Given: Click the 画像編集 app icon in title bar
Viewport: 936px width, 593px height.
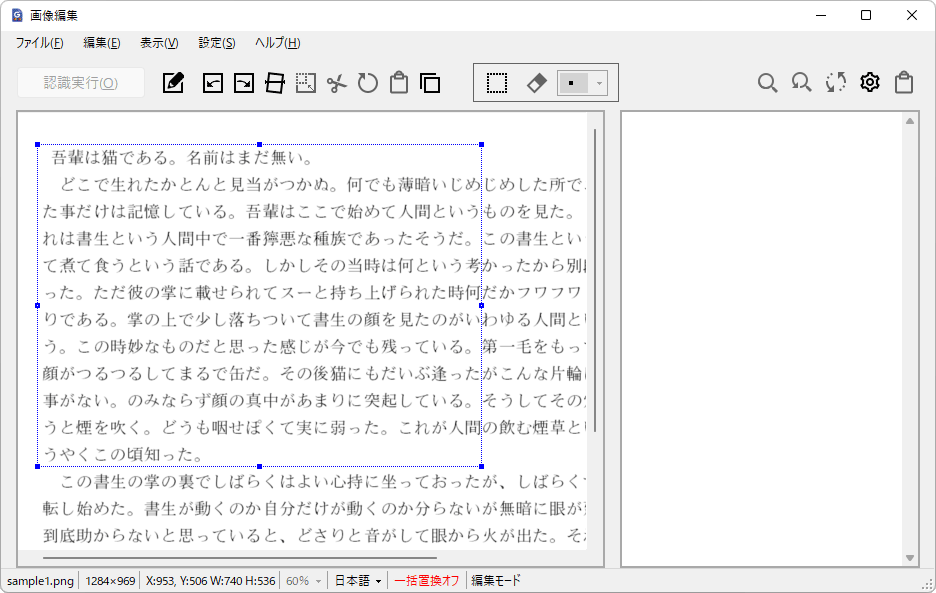Looking at the screenshot, I should click(x=17, y=15).
